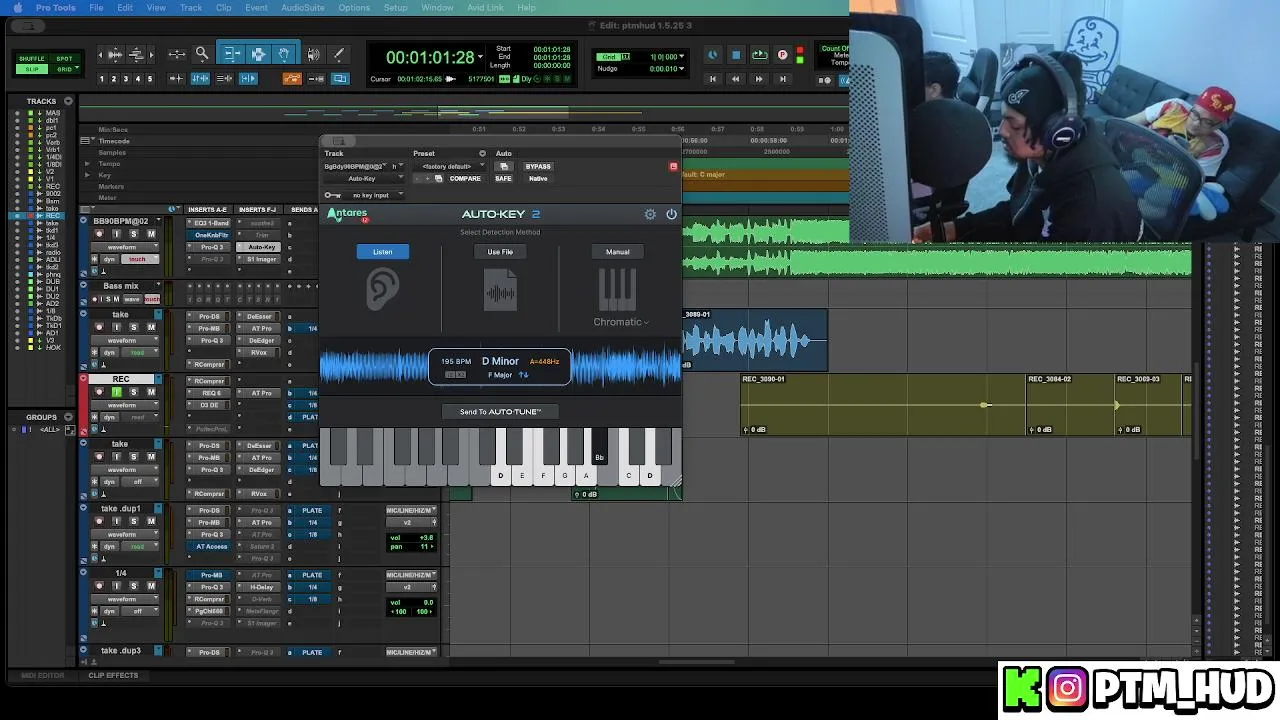Open the Window menu
The height and width of the screenshot is (720, 1280).
(x=437, y=8)
